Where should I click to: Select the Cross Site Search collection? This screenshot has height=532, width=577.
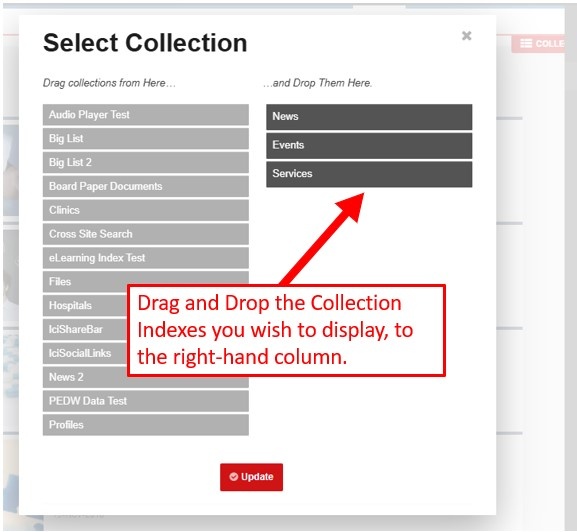(x=146, y=234)
